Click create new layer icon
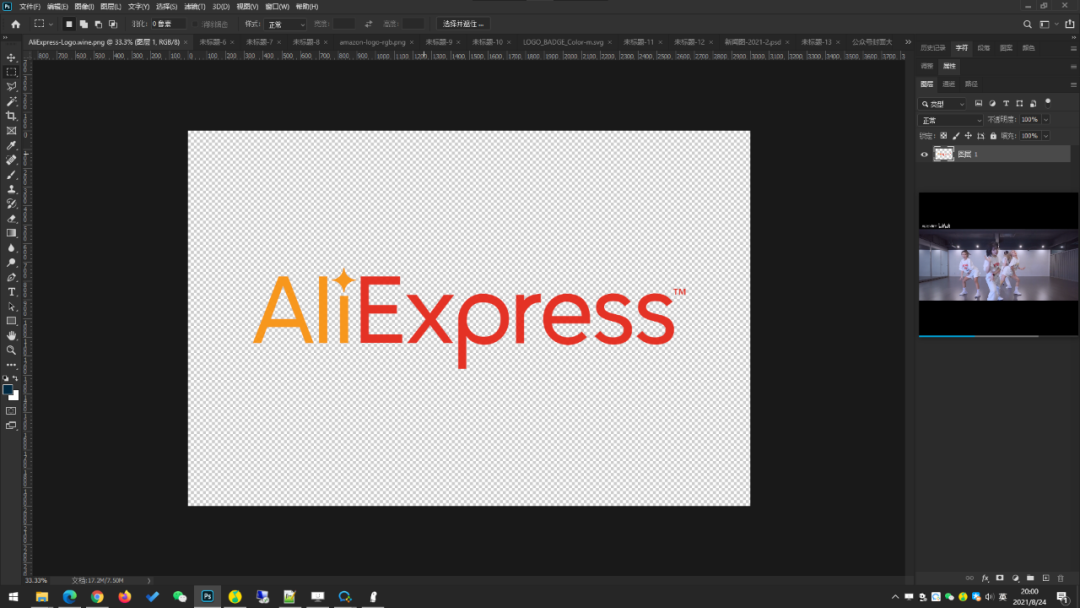 (x=1046, y=578)
